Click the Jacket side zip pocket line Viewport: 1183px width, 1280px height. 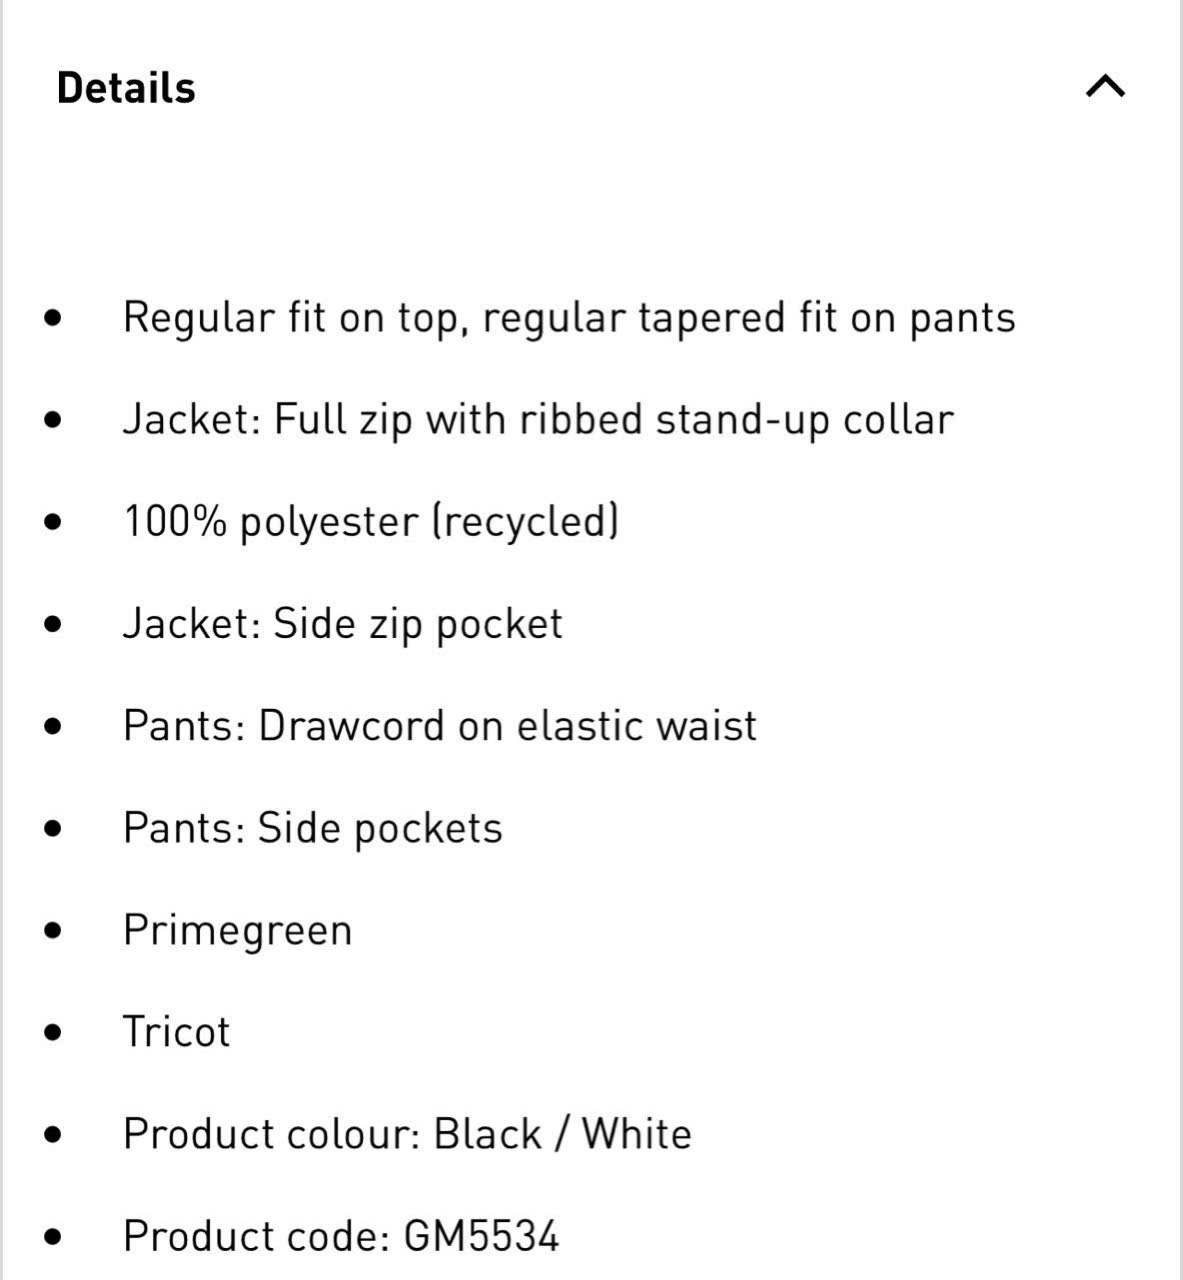coord(343,624)
